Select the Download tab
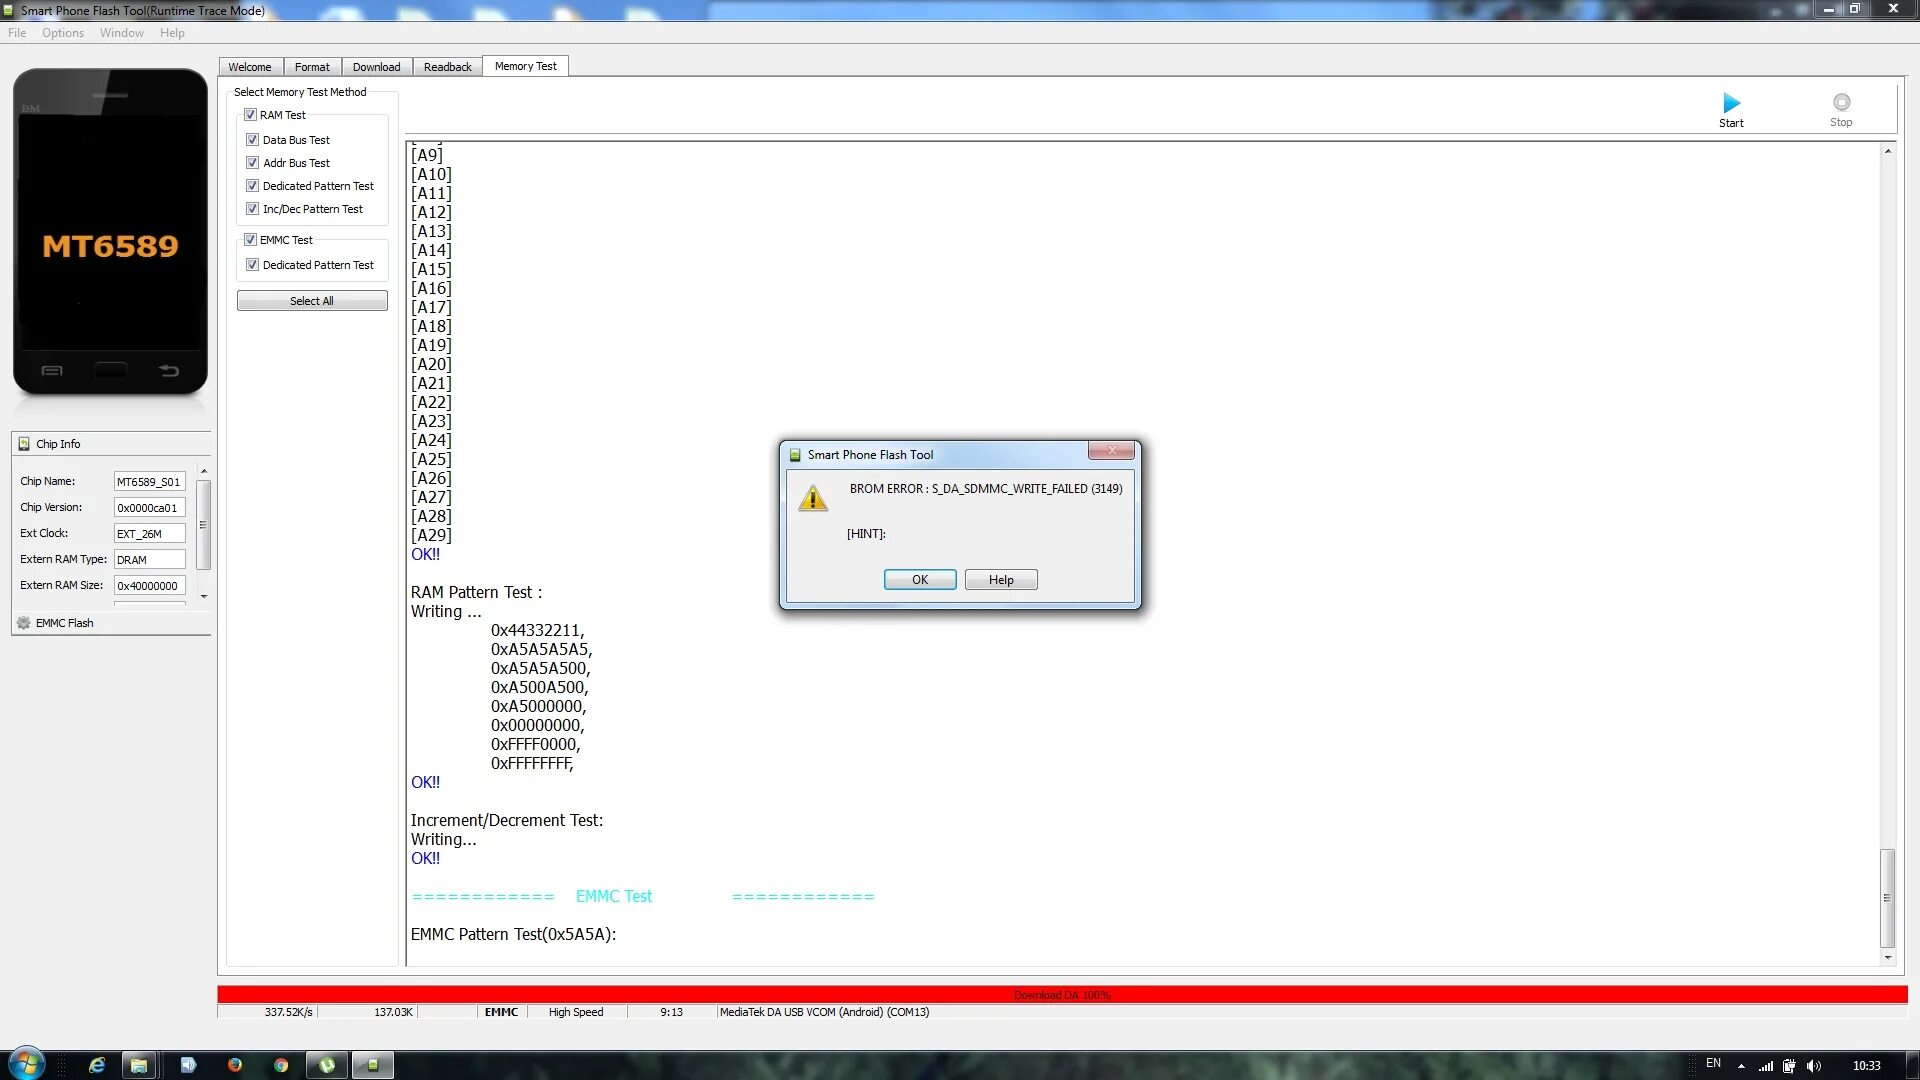The width and height of the screenshot is (1920, 1080). (x=376, y=66)
